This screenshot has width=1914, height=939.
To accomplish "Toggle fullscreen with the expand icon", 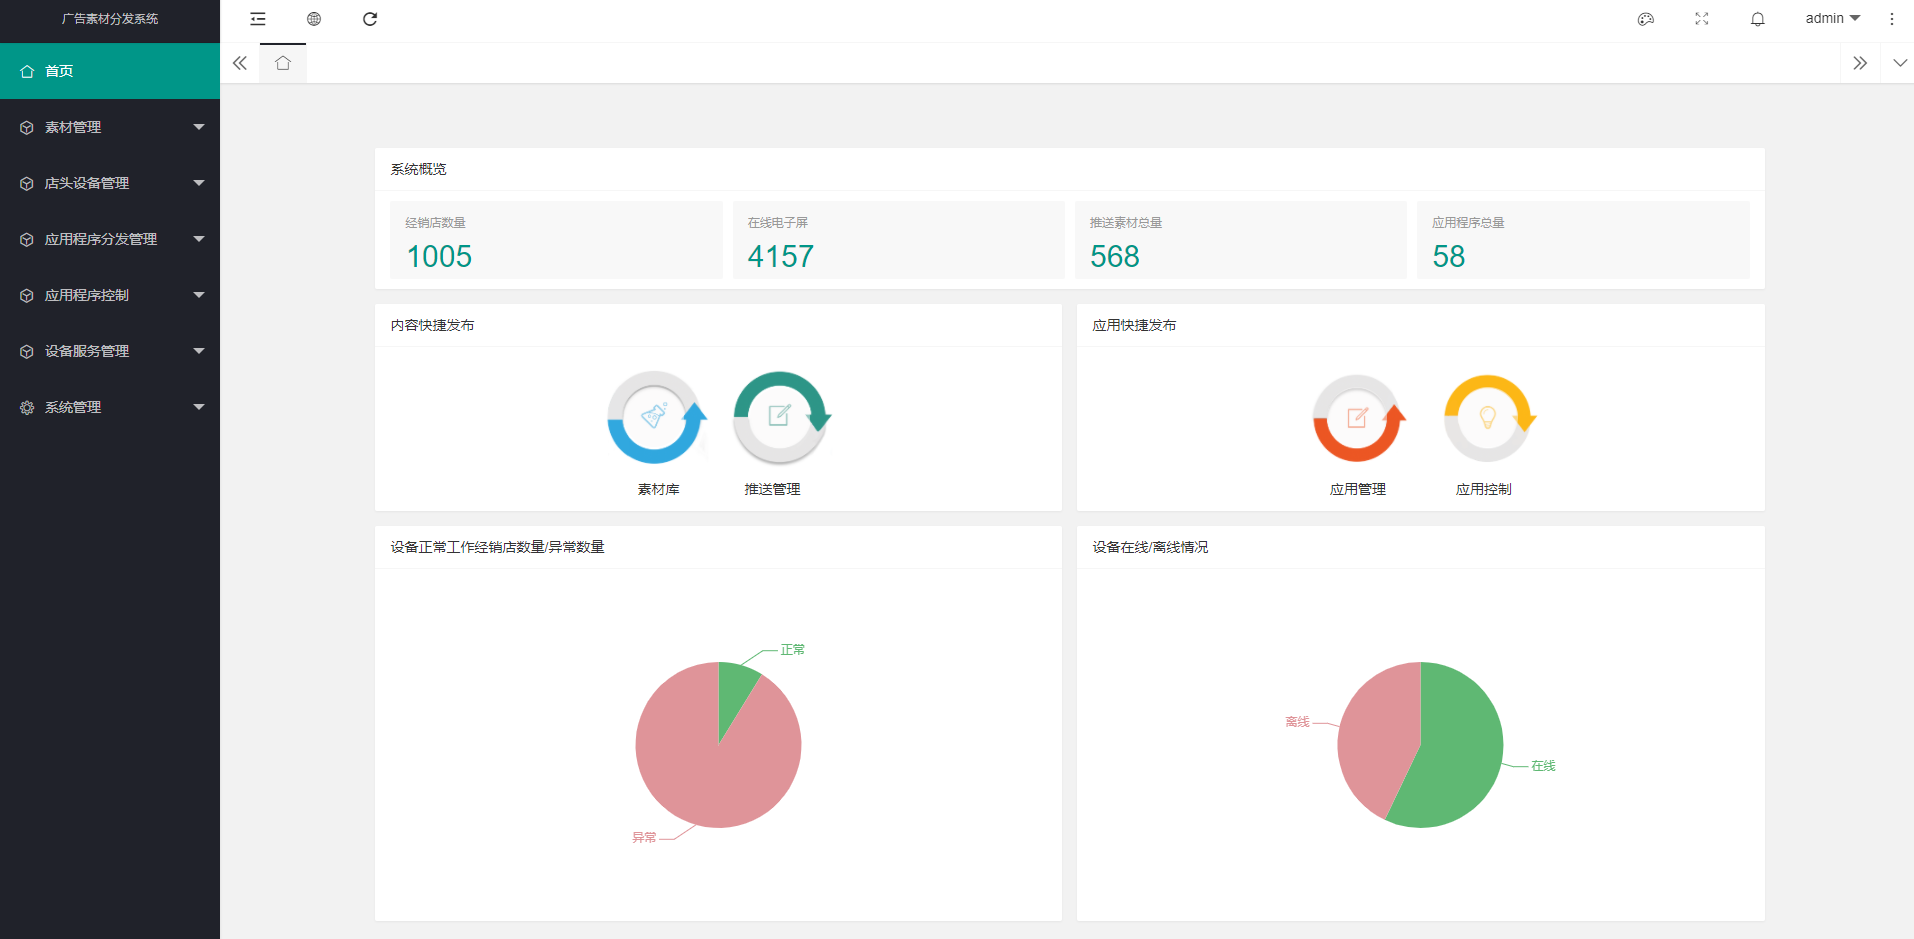I will 1702,19.
